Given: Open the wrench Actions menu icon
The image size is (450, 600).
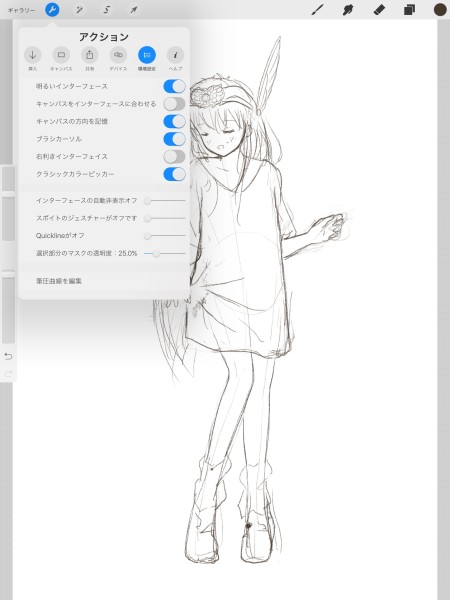Looking at the screenshot, I should (x=52, y=10).
